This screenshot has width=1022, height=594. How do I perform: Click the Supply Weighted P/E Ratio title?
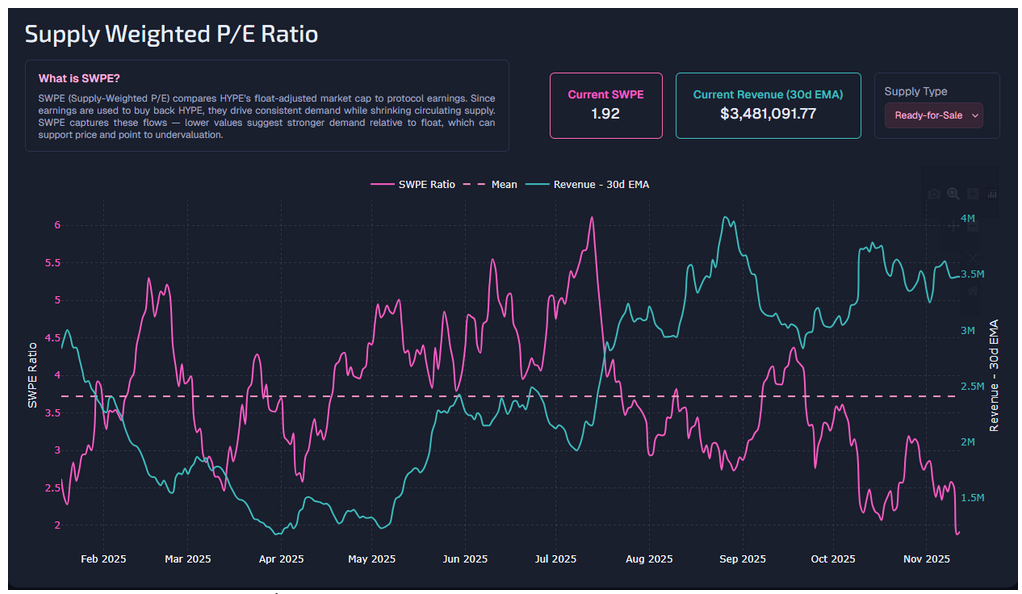point(171,34)
